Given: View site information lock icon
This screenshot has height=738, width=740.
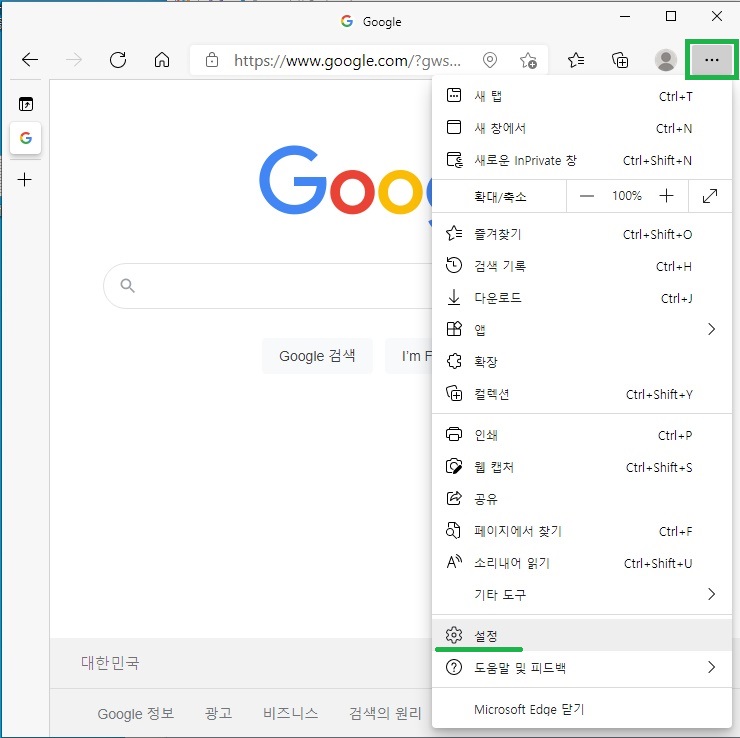Looking at the screenshot, I should click(x=212, y=60).
